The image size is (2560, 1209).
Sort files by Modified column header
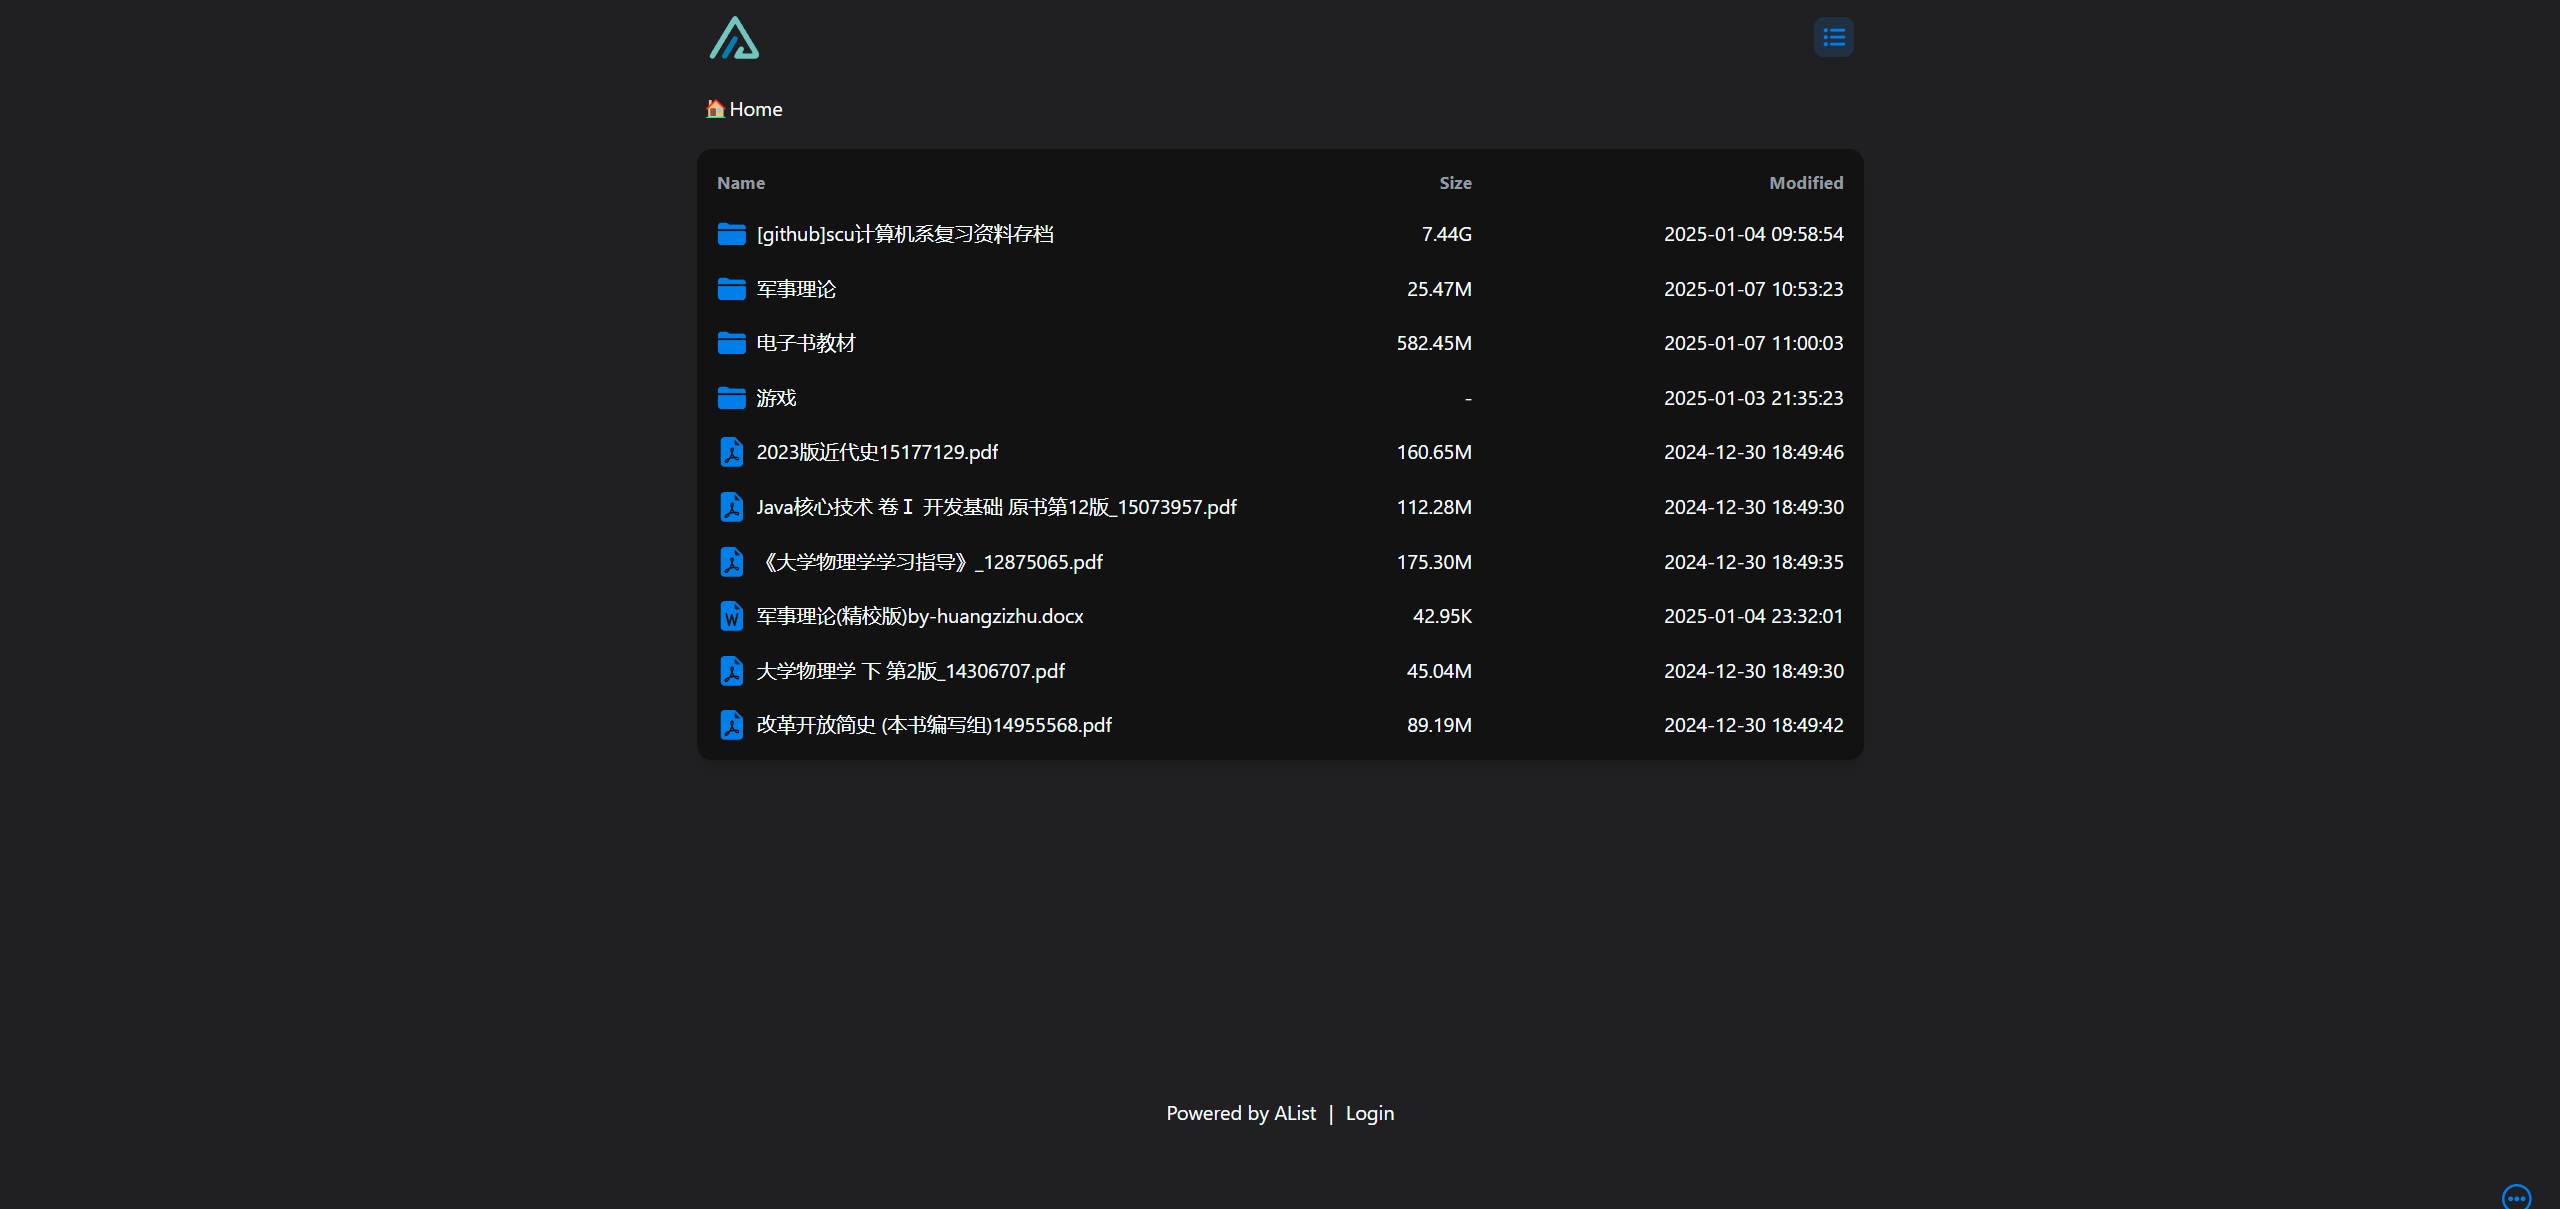click(x=1805, y=183)
